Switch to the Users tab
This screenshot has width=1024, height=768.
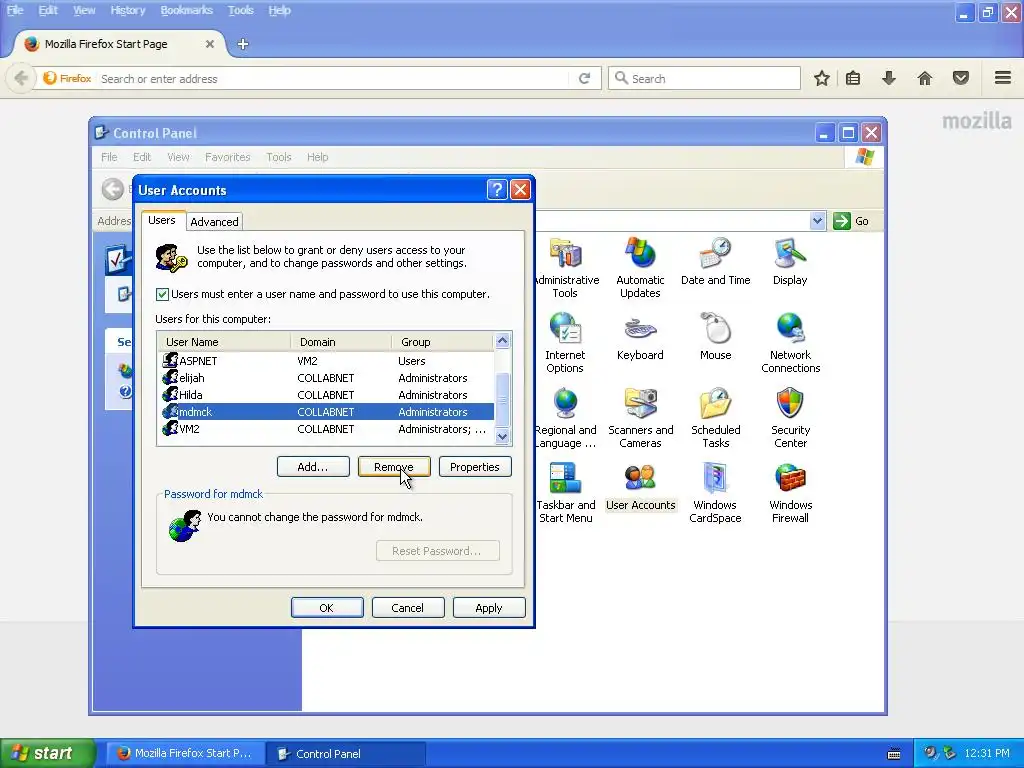click(x=161, y=220)
